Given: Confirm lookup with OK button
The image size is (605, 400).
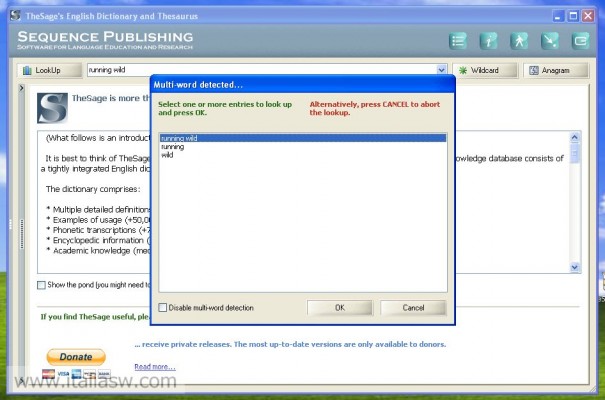Looking at the screenshot, I should pyautogui.click(x=340, y=308).
